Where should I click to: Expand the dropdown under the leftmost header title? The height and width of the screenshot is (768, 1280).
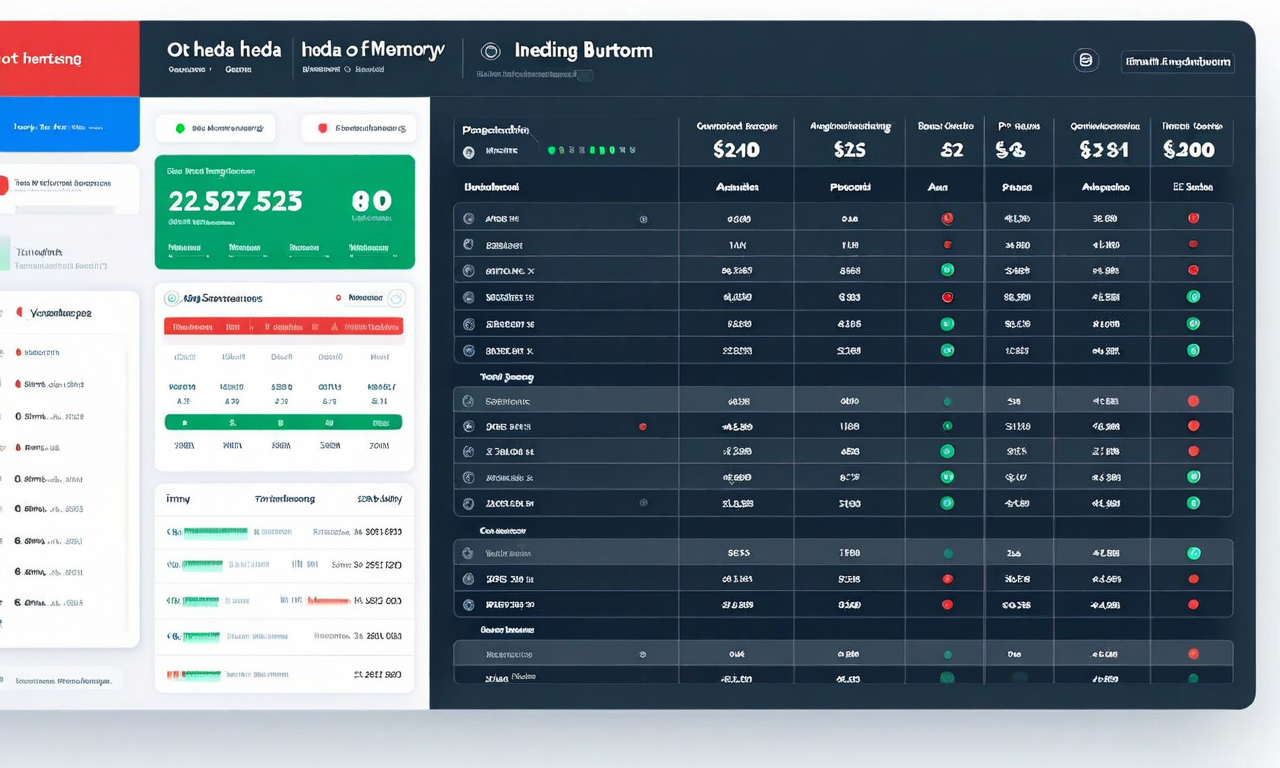186,69
